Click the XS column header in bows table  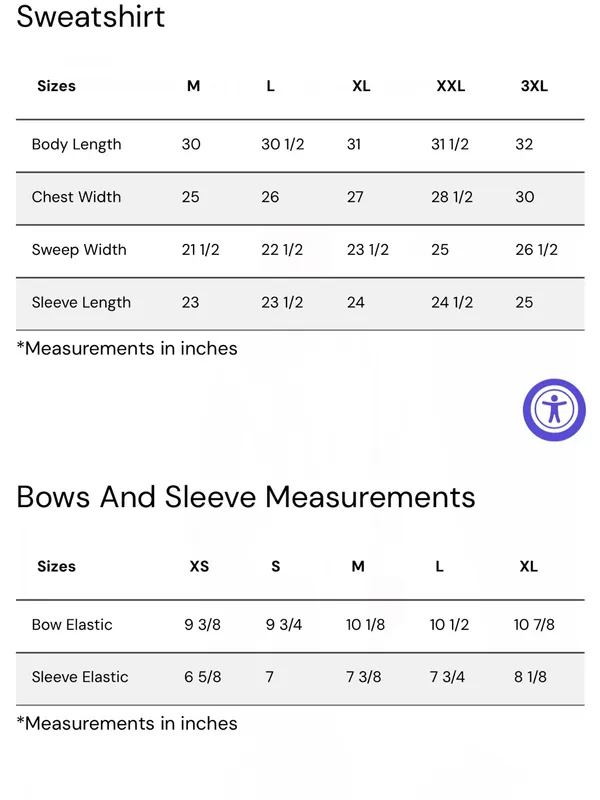point(199,566)
